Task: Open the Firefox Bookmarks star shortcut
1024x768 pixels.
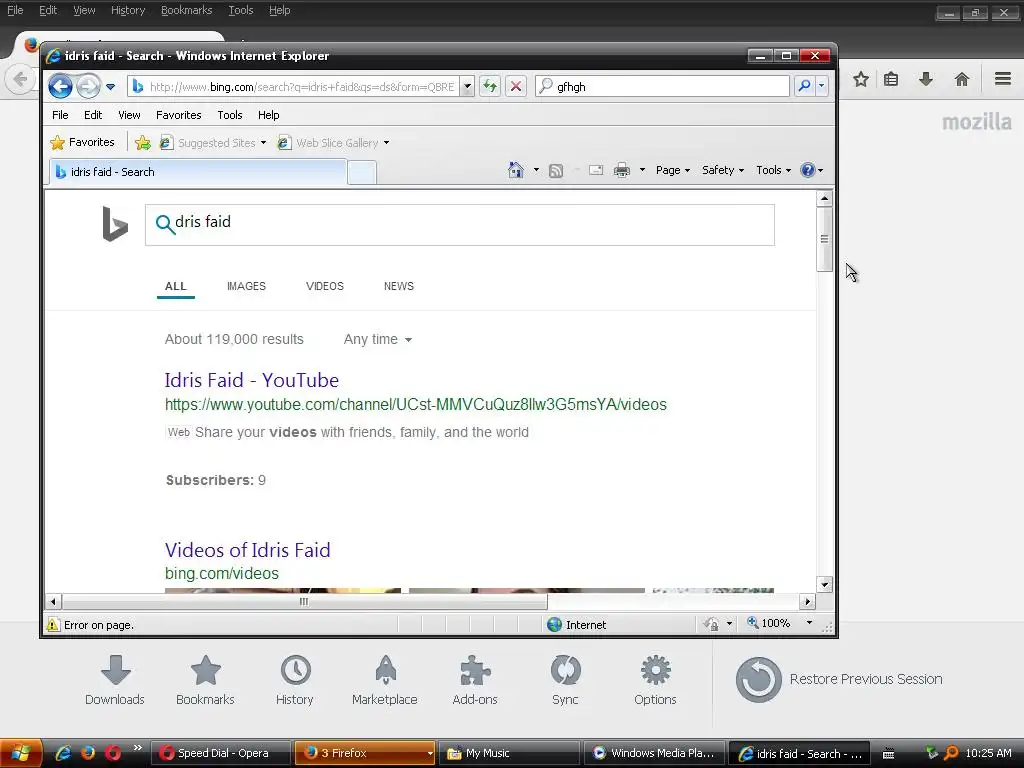Action: [x=205, y=680]
